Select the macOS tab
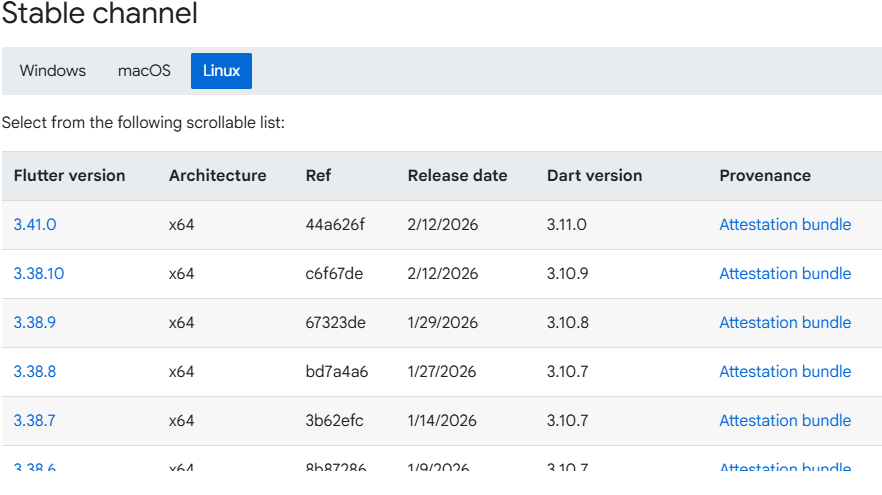The height and width of the screenshot is (495, 882). (144, 71)
